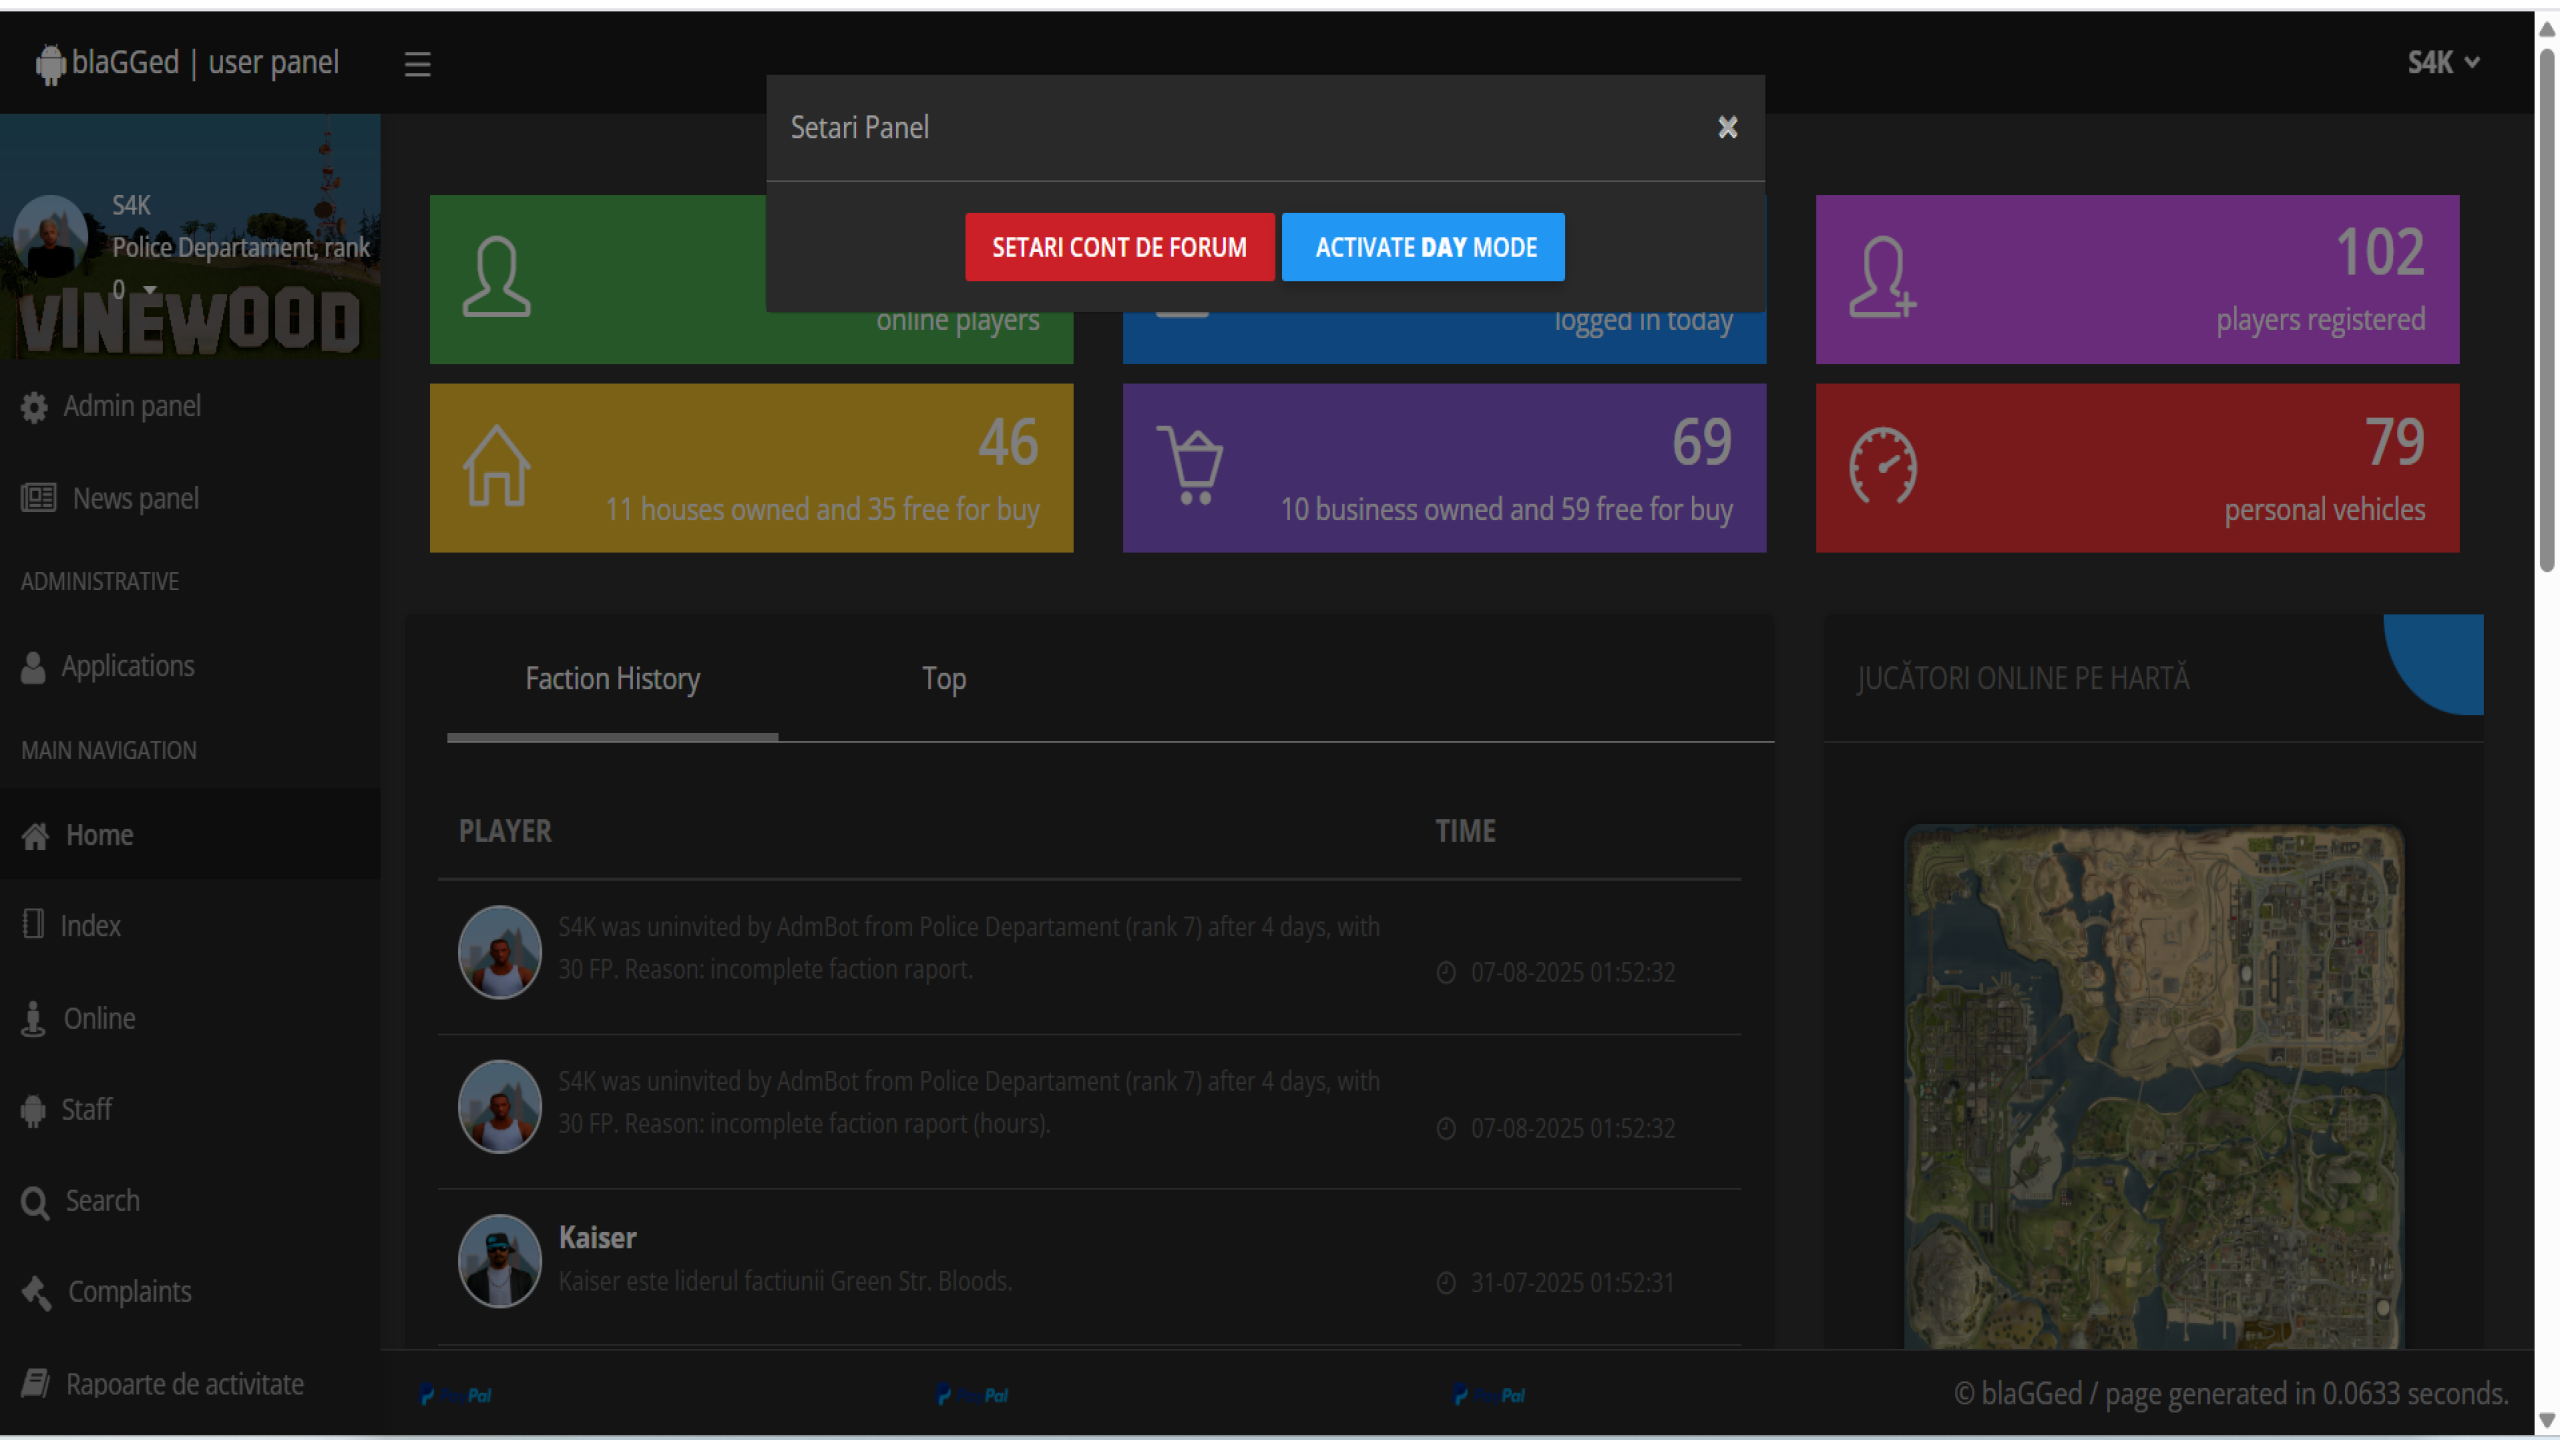
Task: Select the Faction History tab
Action: [612, 679]
